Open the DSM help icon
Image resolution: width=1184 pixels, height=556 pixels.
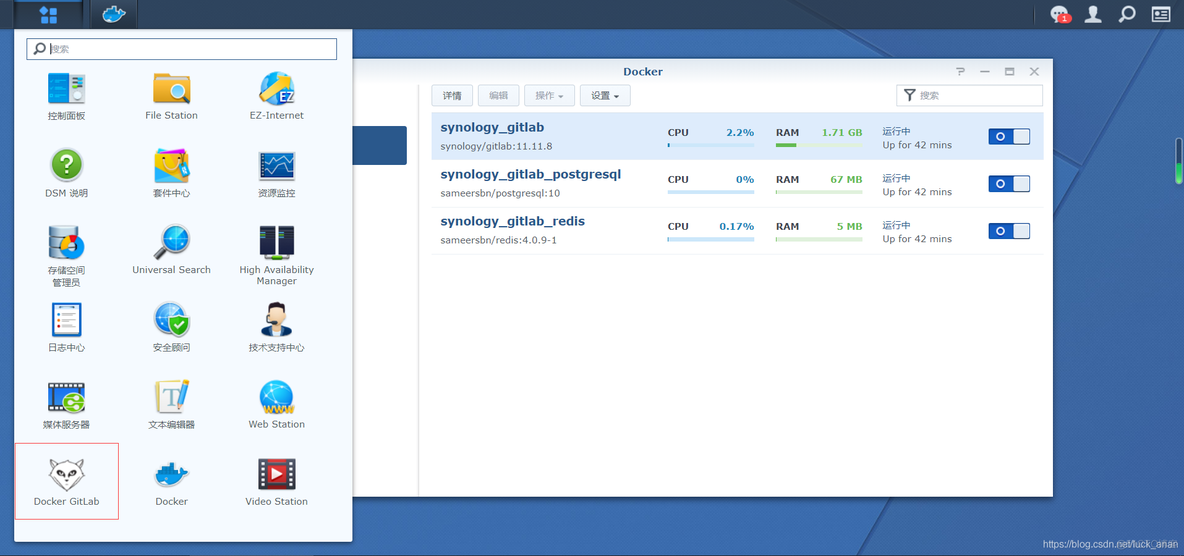click(66, 172)
